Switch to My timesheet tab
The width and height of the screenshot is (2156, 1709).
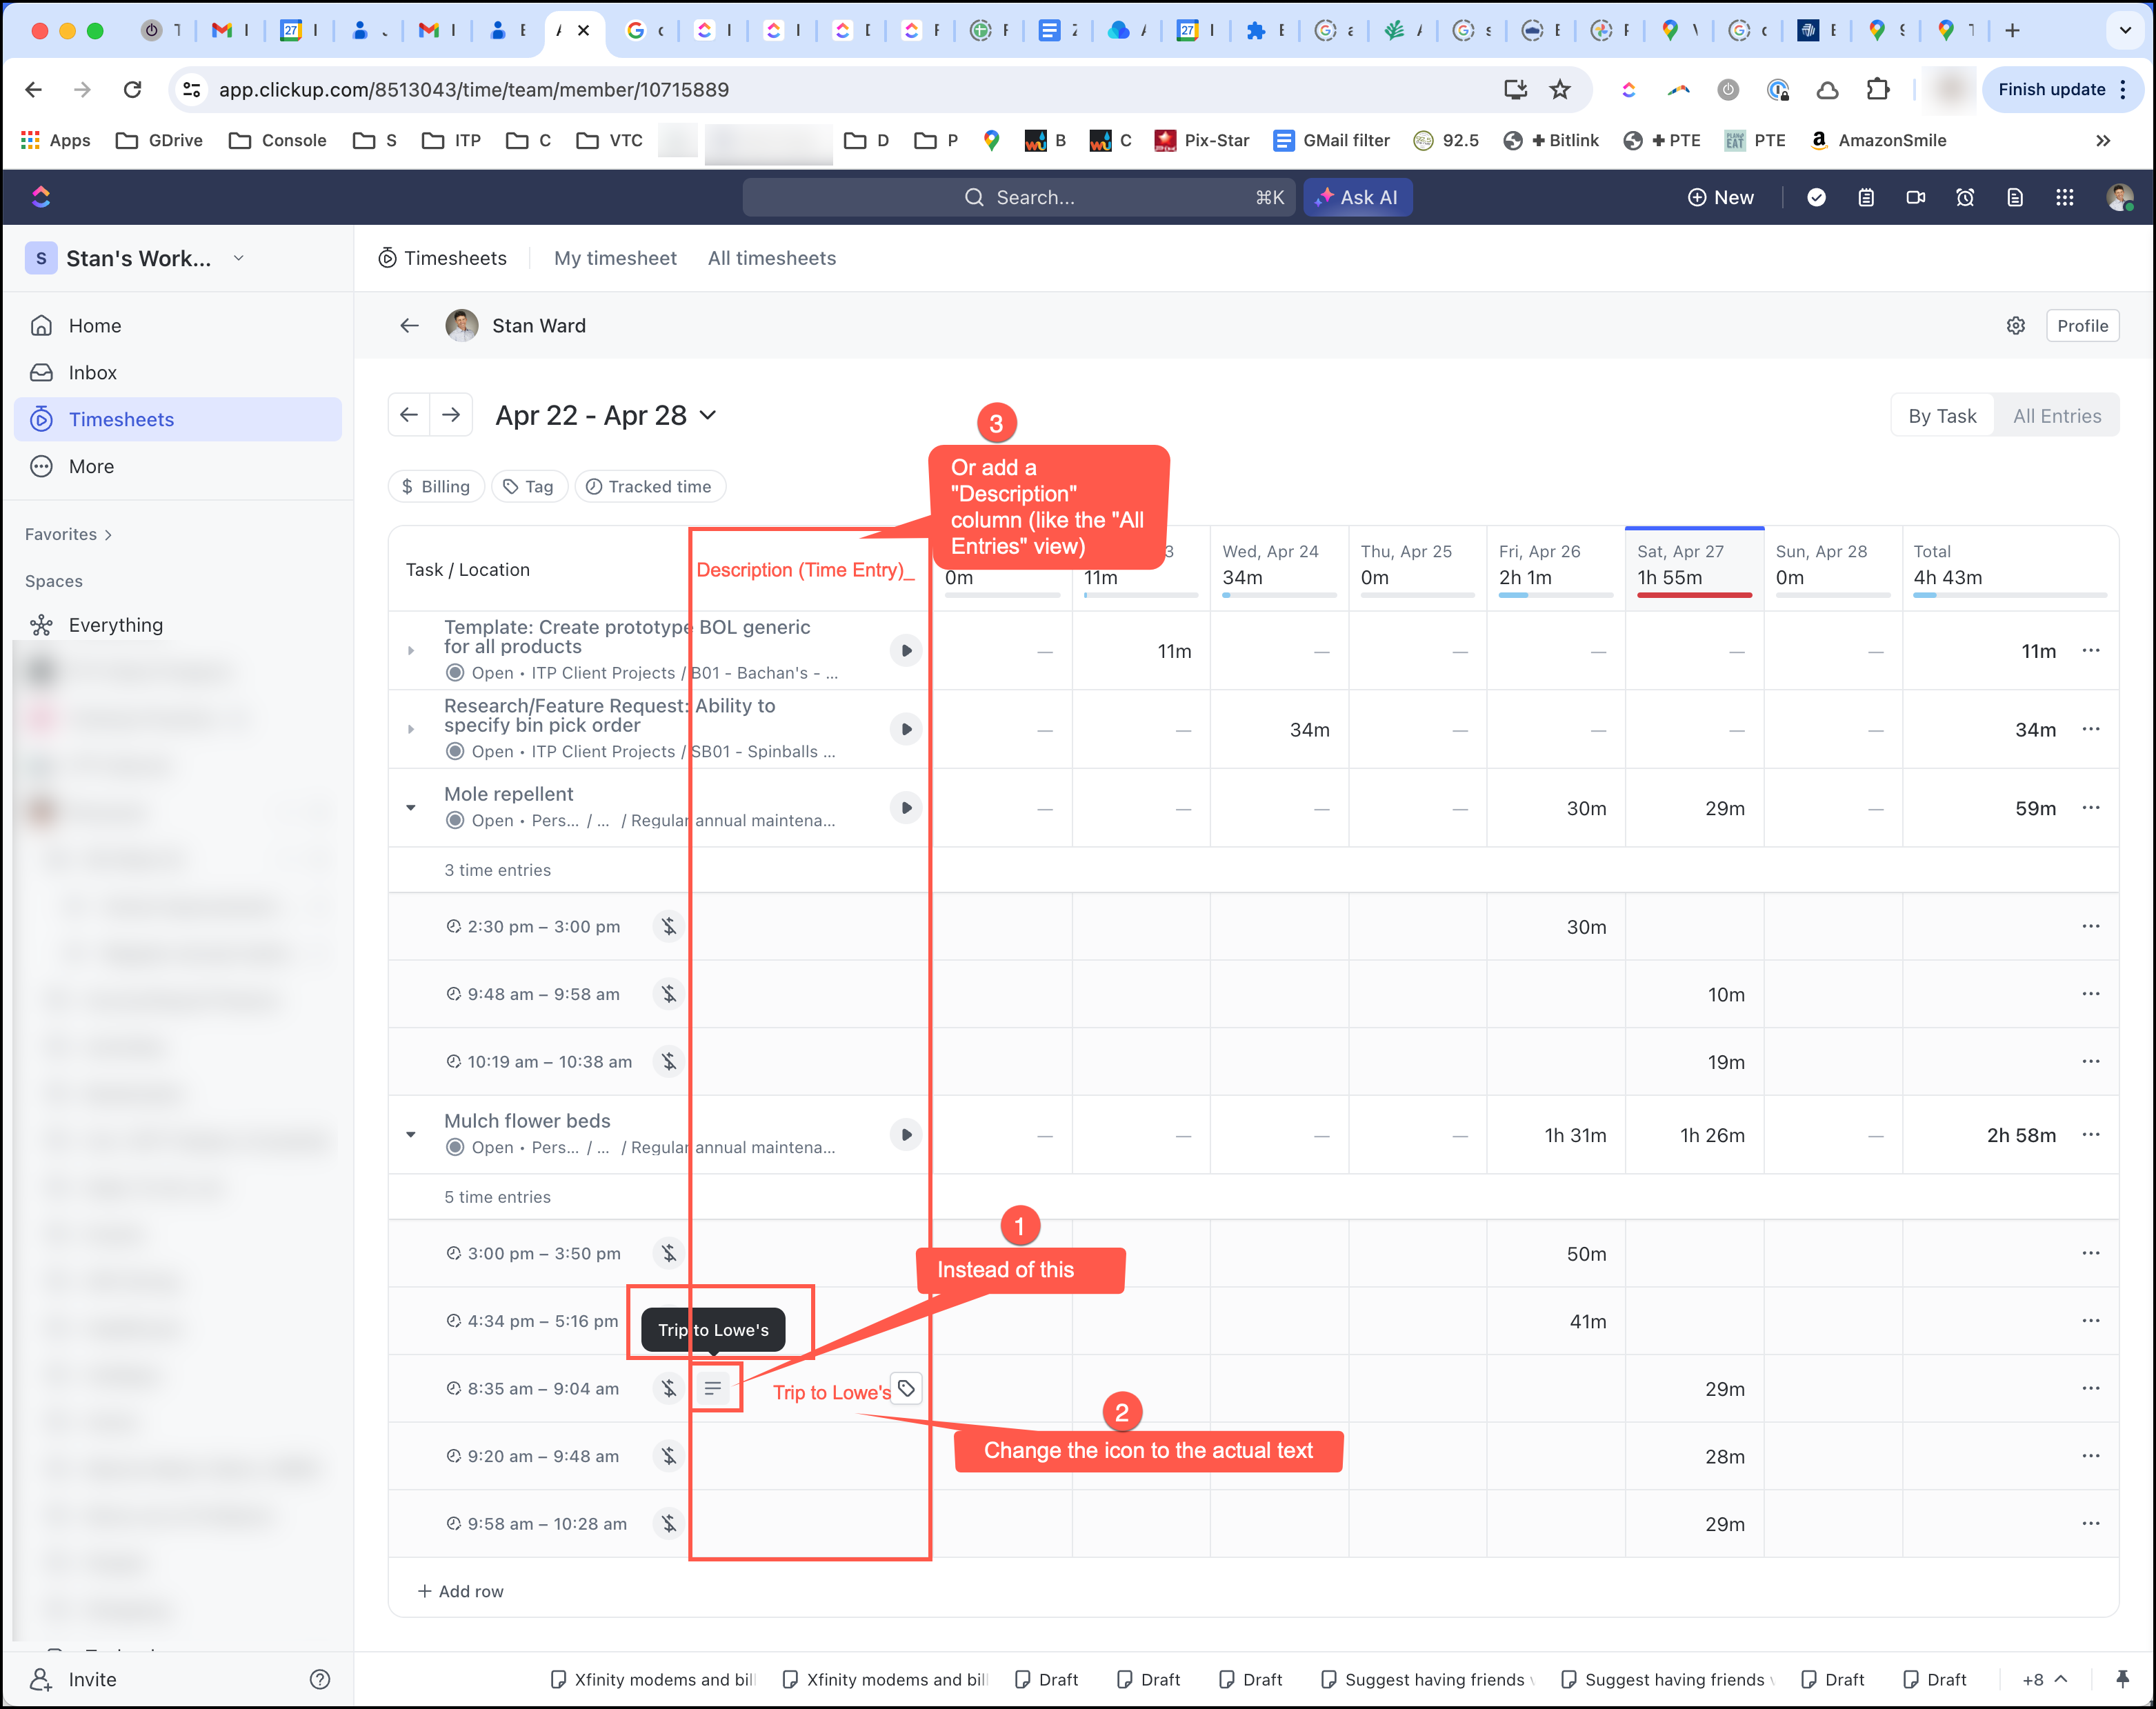coord(615,257)
